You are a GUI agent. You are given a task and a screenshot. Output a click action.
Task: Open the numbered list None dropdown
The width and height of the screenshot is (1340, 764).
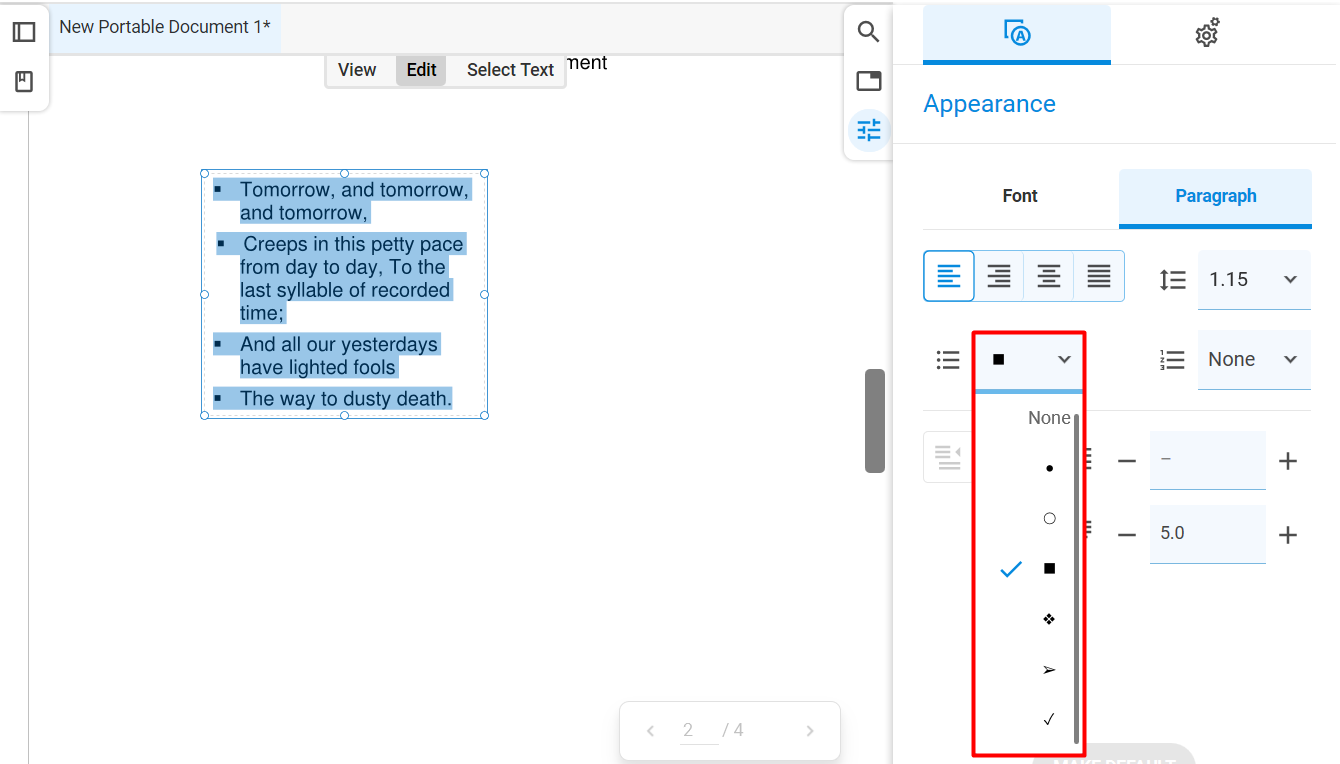[1254, 360]
